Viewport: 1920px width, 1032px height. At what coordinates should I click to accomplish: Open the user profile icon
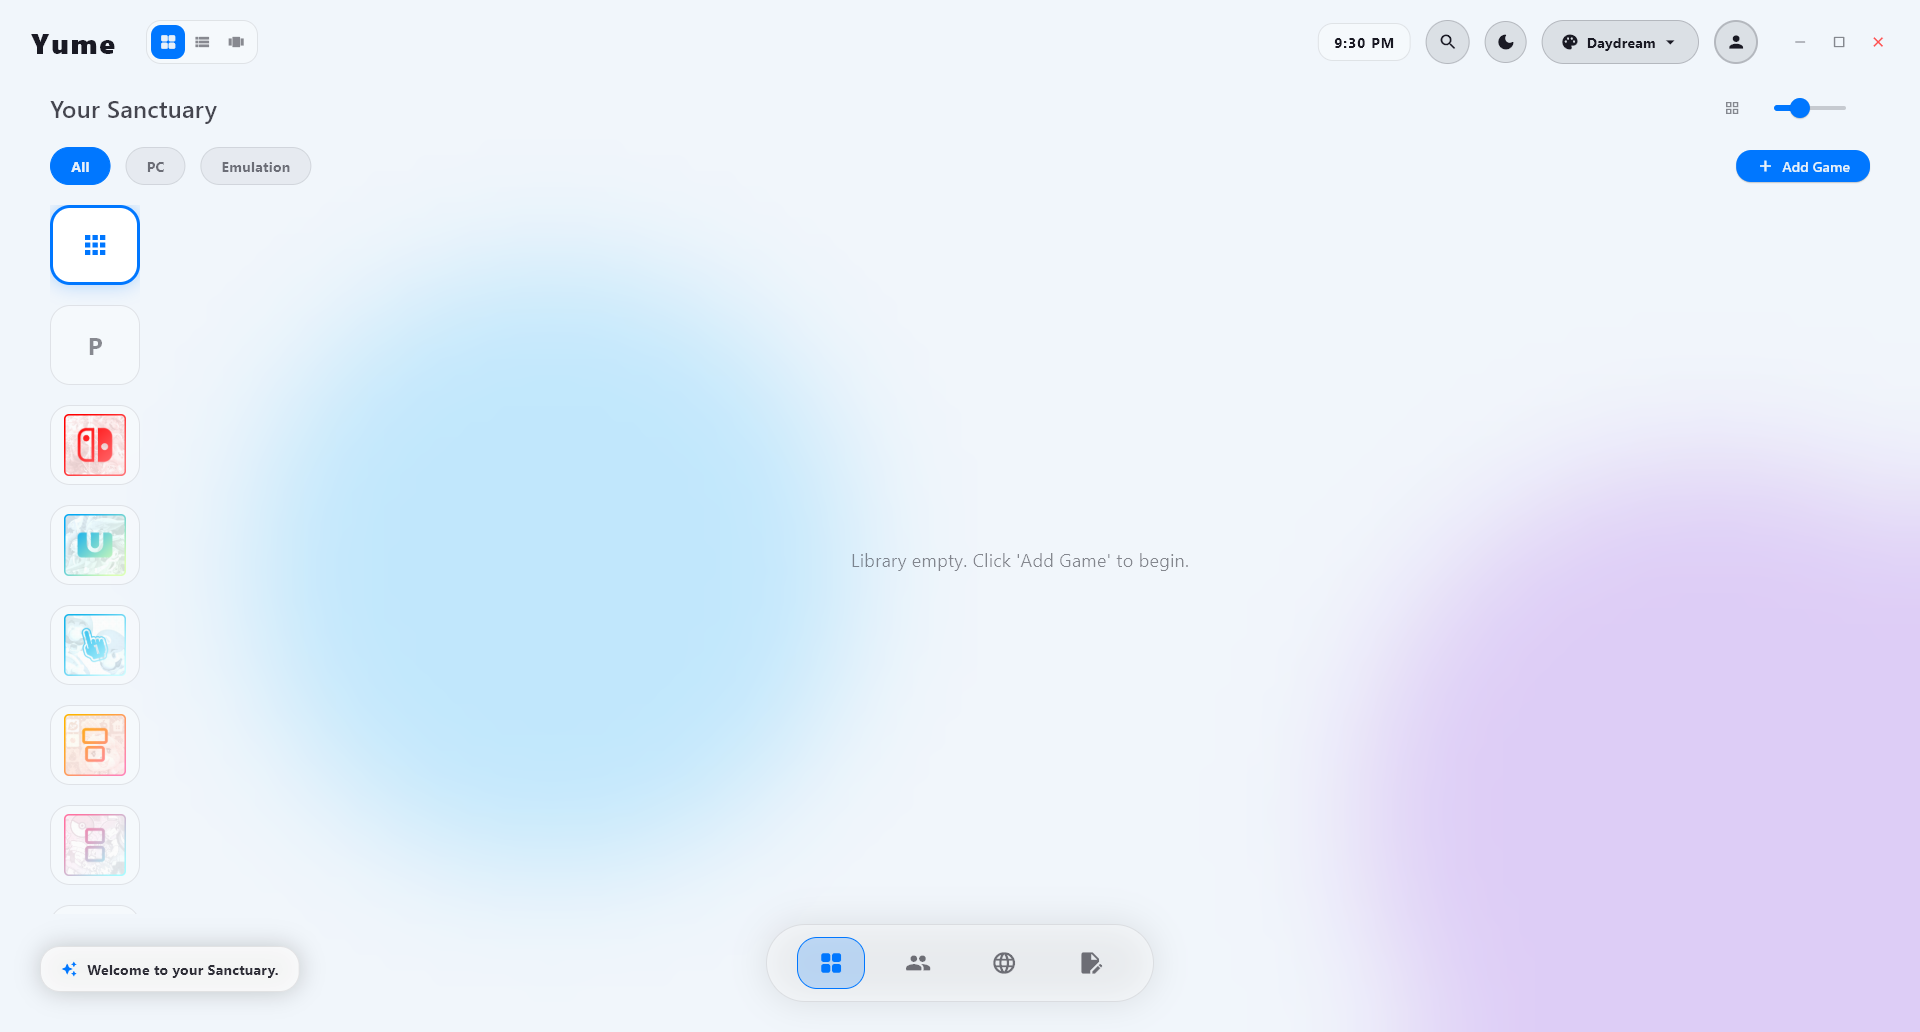click(1736, 42)
